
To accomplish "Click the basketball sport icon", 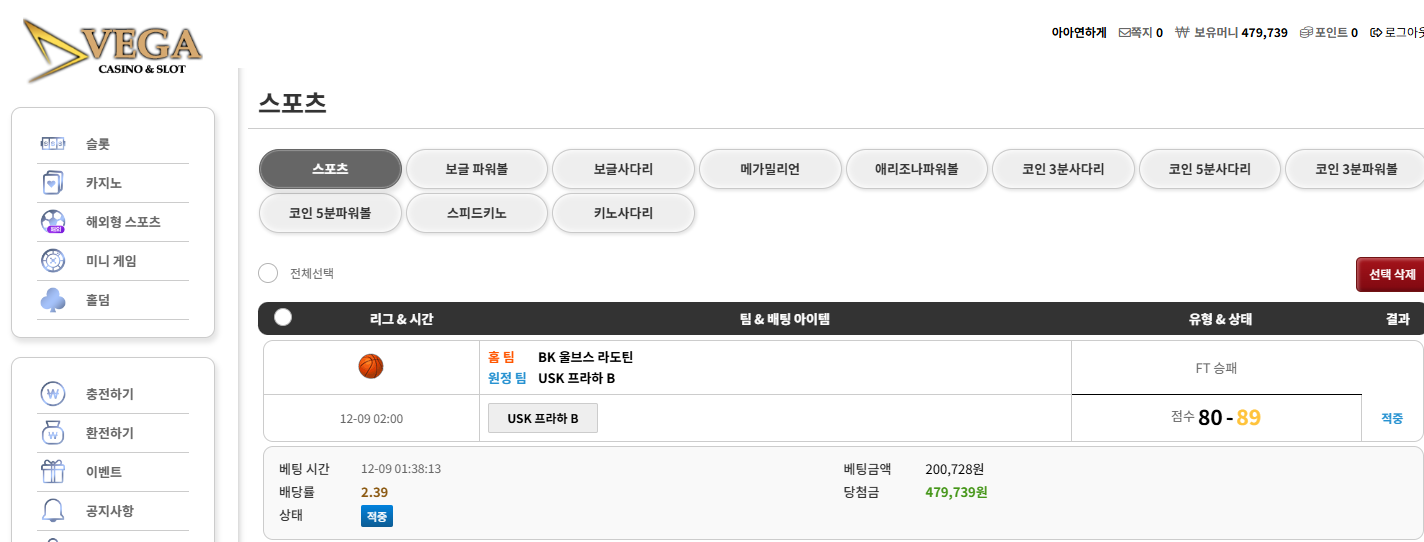I will click(x=371, y=367).
